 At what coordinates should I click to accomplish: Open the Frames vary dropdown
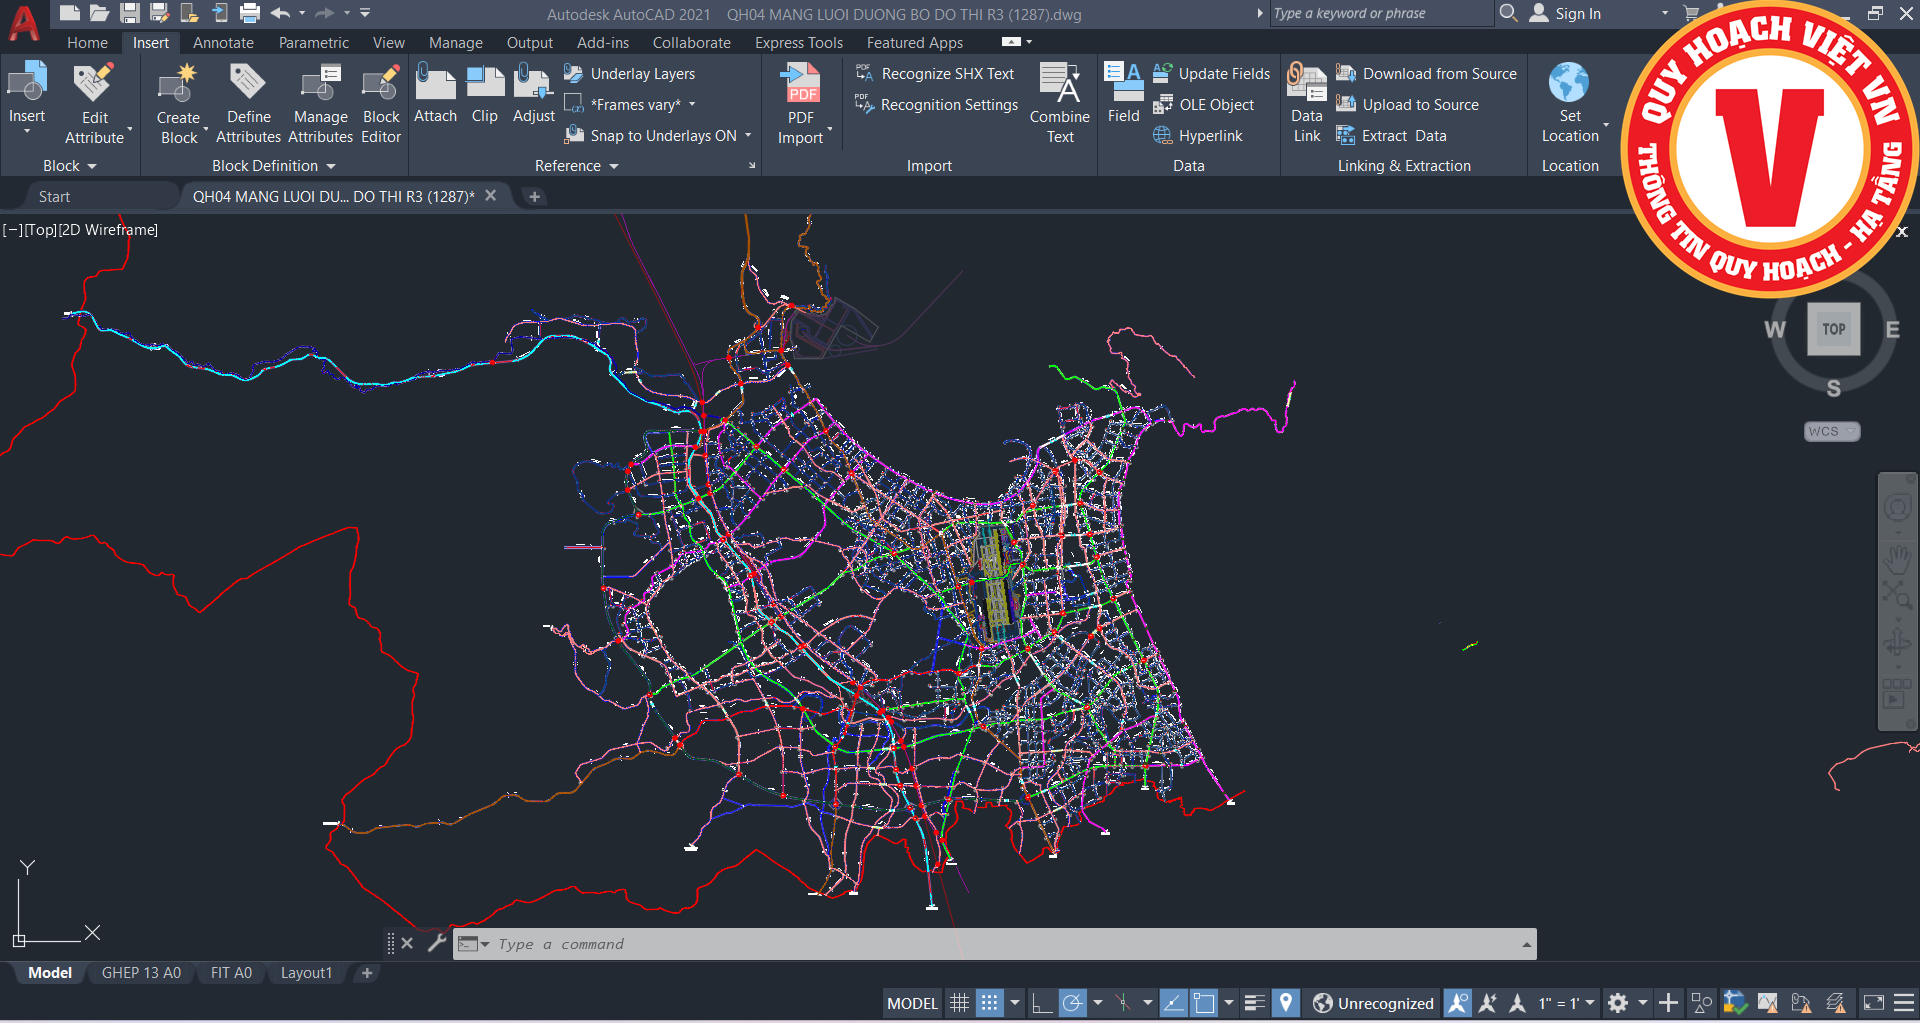pos(692,105)
